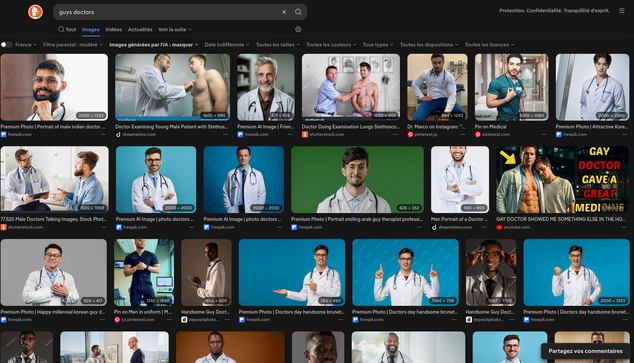The image size is (634, 363).
Task: Open the doctor pointing both fingers up thumbnail
Action: pos(405,272)
